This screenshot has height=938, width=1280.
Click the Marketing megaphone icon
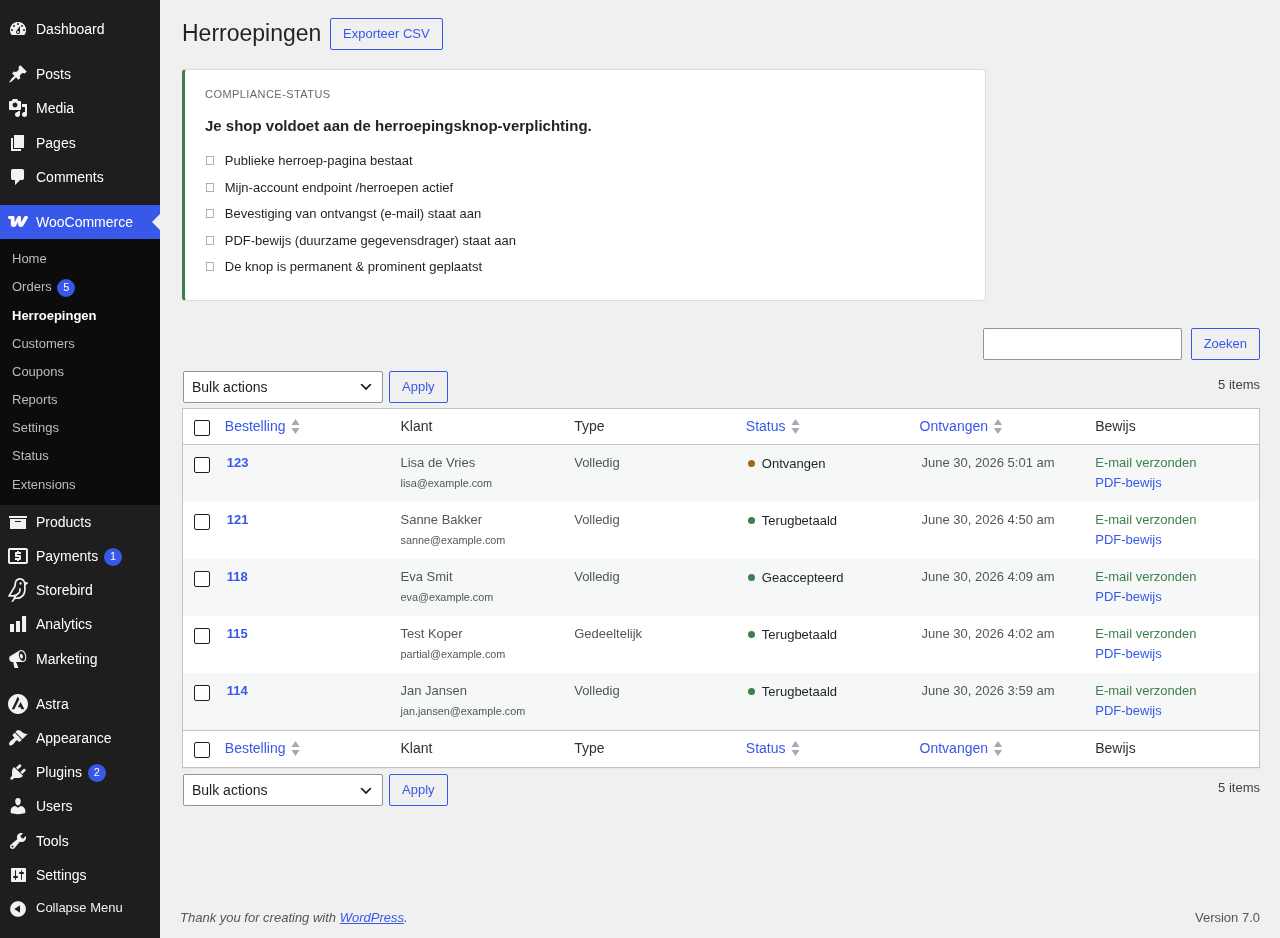tap(18, 659)
